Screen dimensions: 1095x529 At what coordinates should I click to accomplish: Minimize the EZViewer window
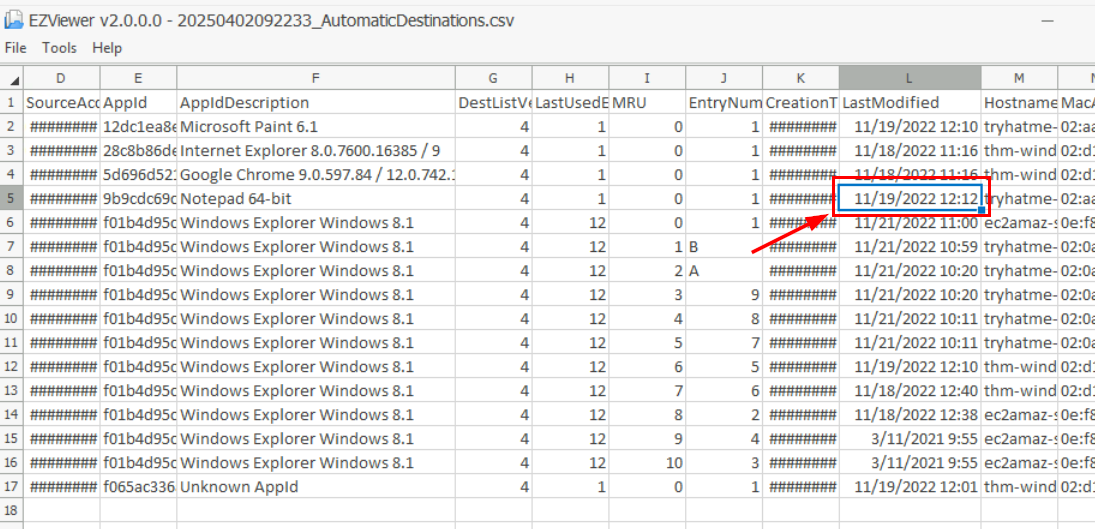(x=1047, y=21)
